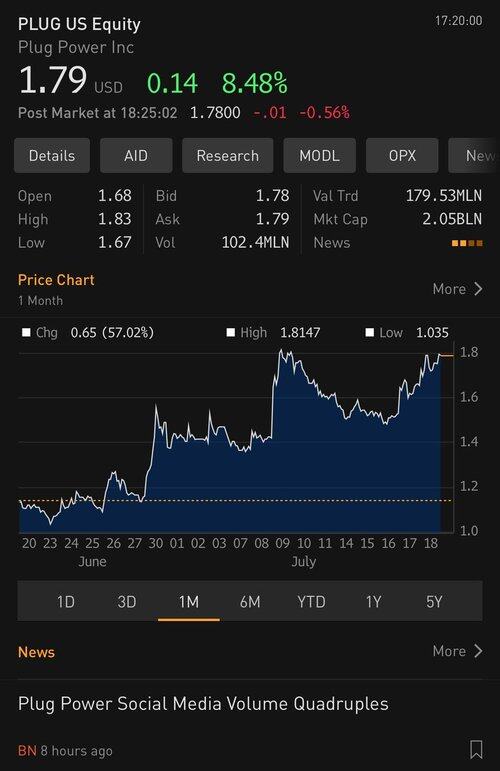This screenshot has width=500, height=771.
Task: Tap the PLUG US Equity title
Action: 79,24
